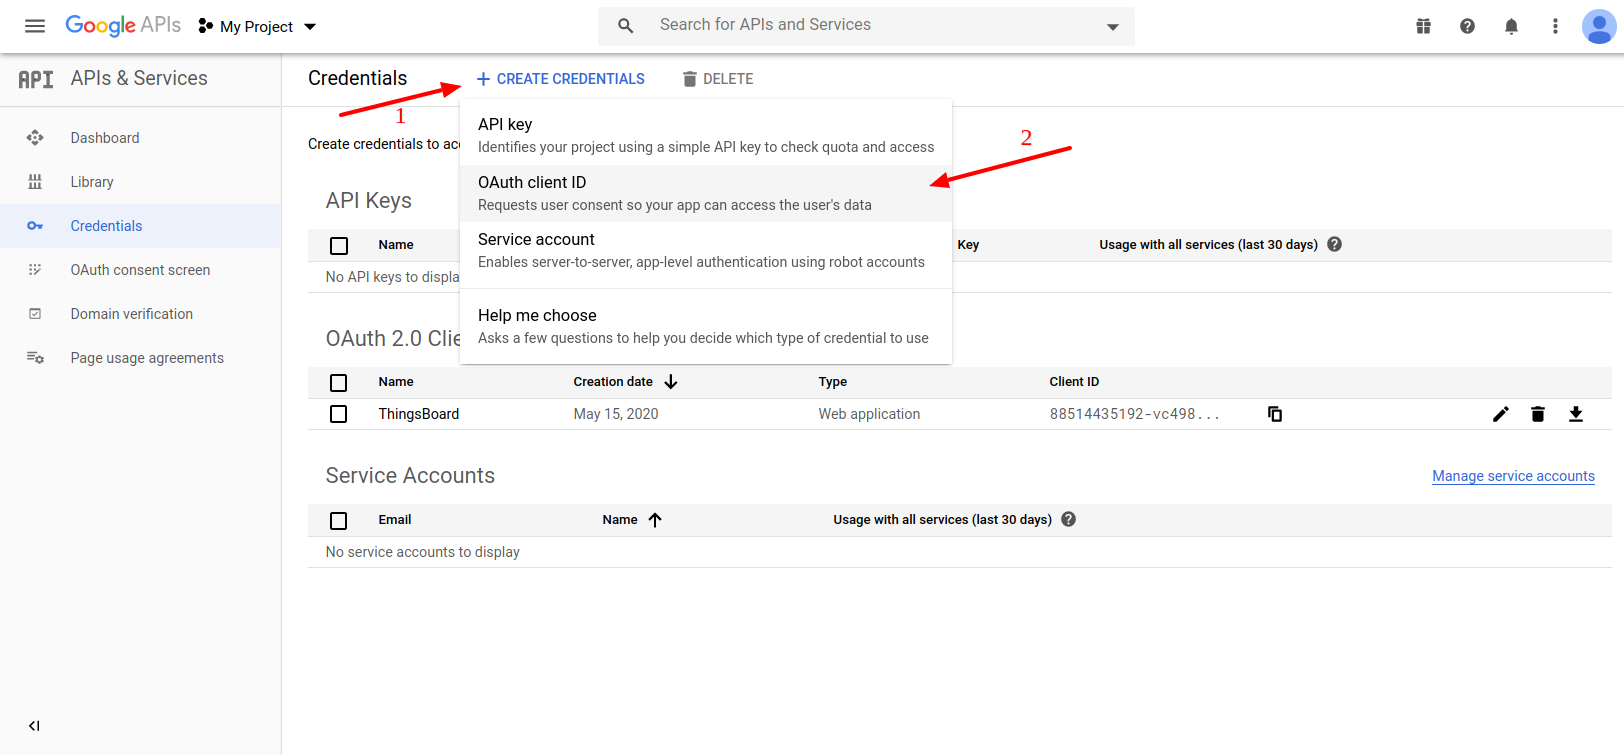Download the ThingsBoard client JSON
The height and width of the screenshot is (755, 1624).
(1576, 414)
